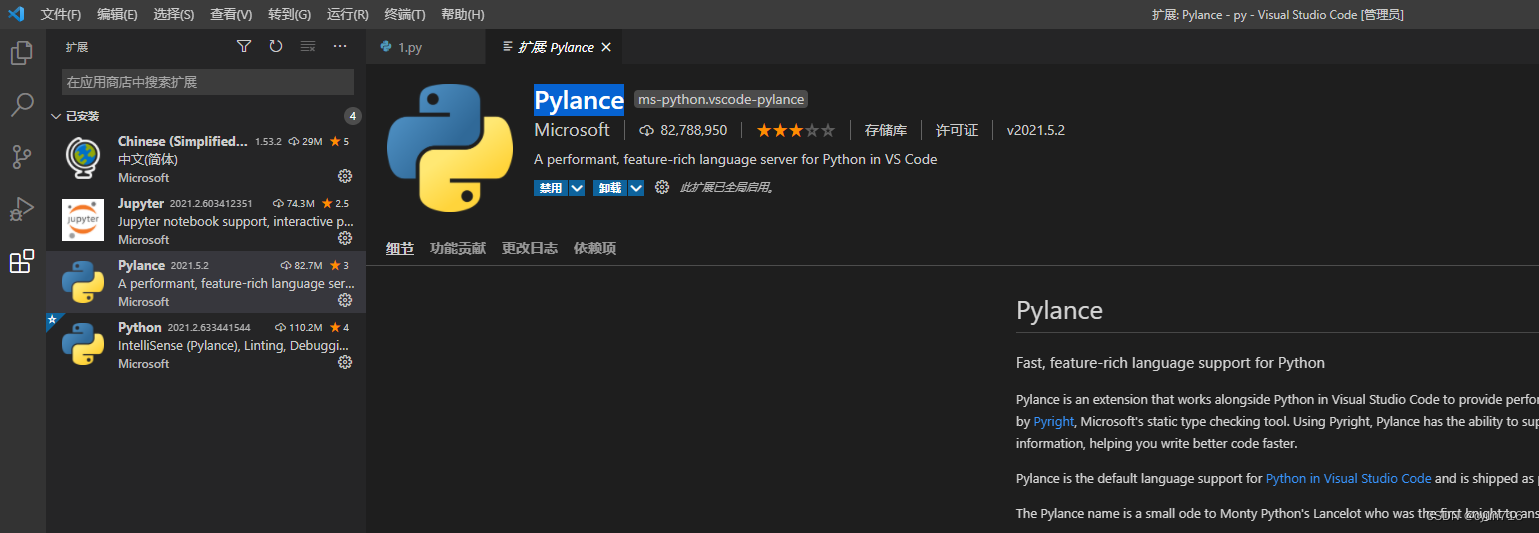Click the Pylance star rating
The image size is (1539, 533).
[795, 130]
